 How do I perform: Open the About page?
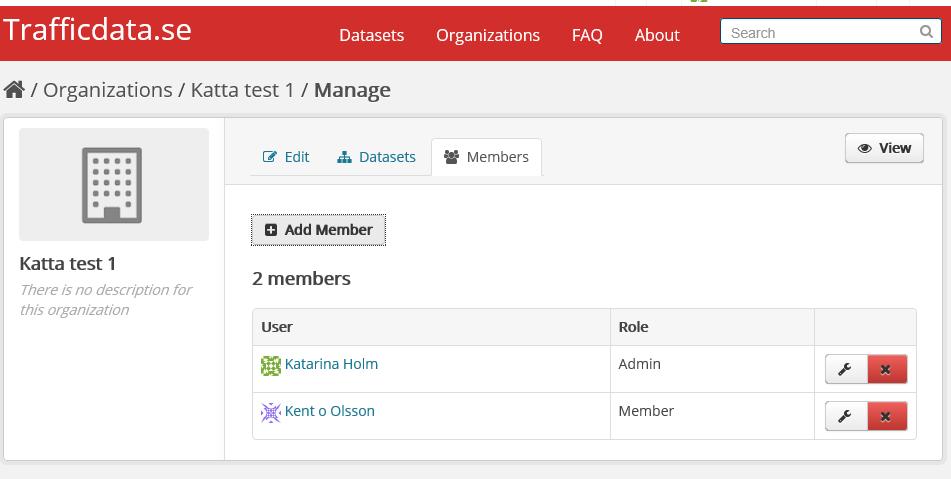click(657, 35)
